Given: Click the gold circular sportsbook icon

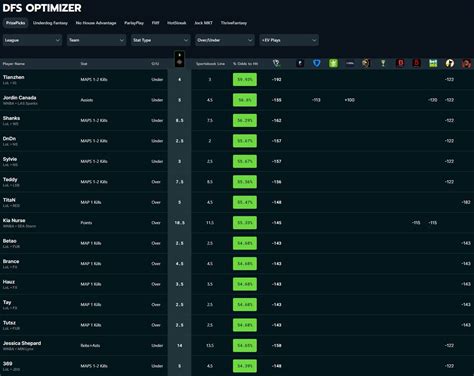Looking at the screenshot, I should click(x=366, y=63).
